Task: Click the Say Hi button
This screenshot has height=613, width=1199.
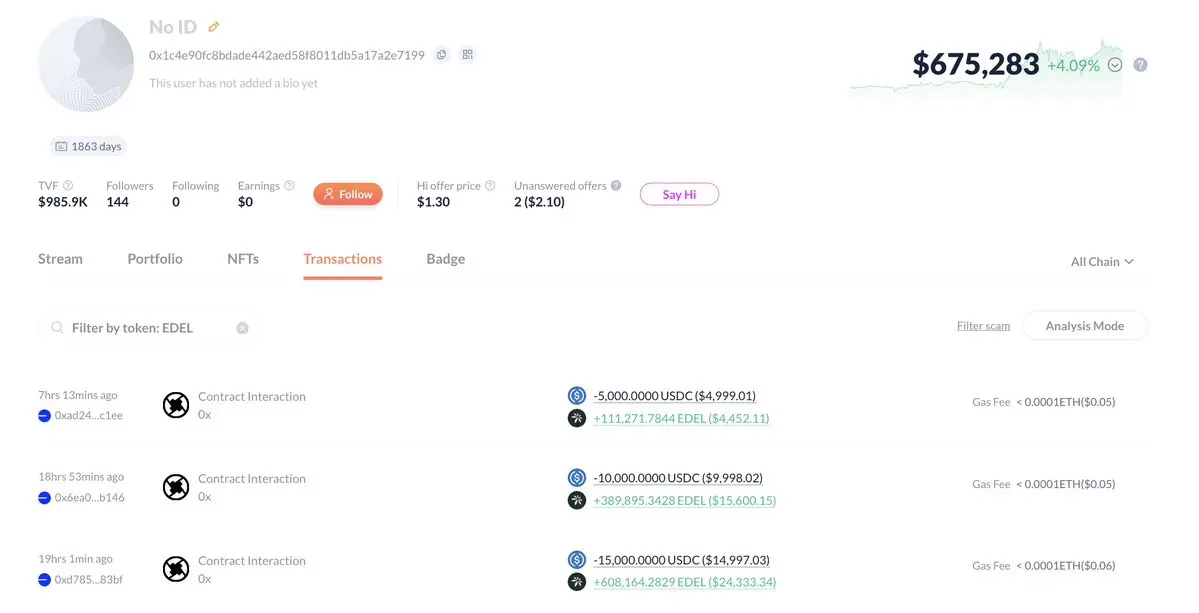Action: click(679, 194)
